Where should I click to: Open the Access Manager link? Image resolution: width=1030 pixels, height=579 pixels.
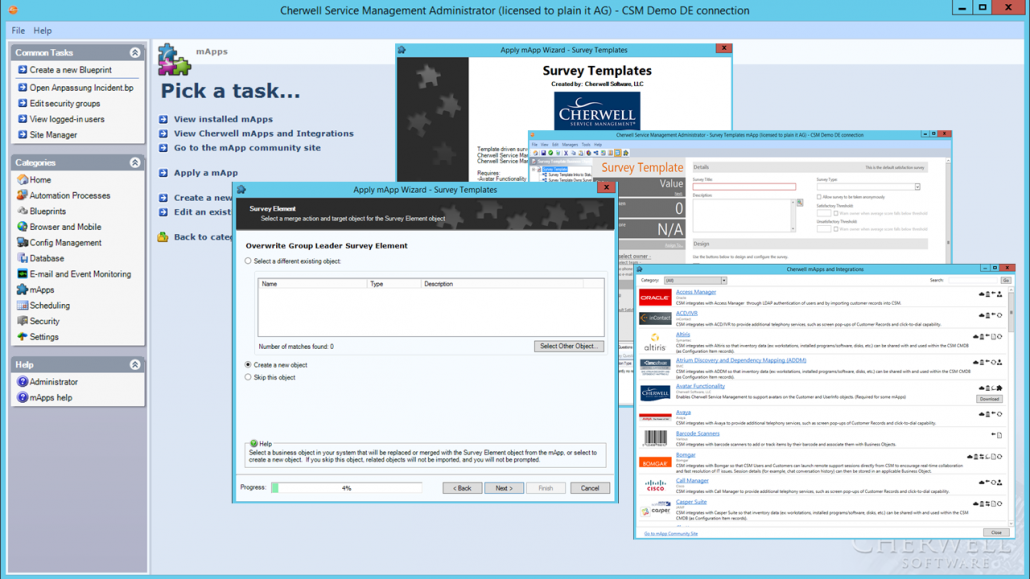pyautogui.click(x=696, y=292)
